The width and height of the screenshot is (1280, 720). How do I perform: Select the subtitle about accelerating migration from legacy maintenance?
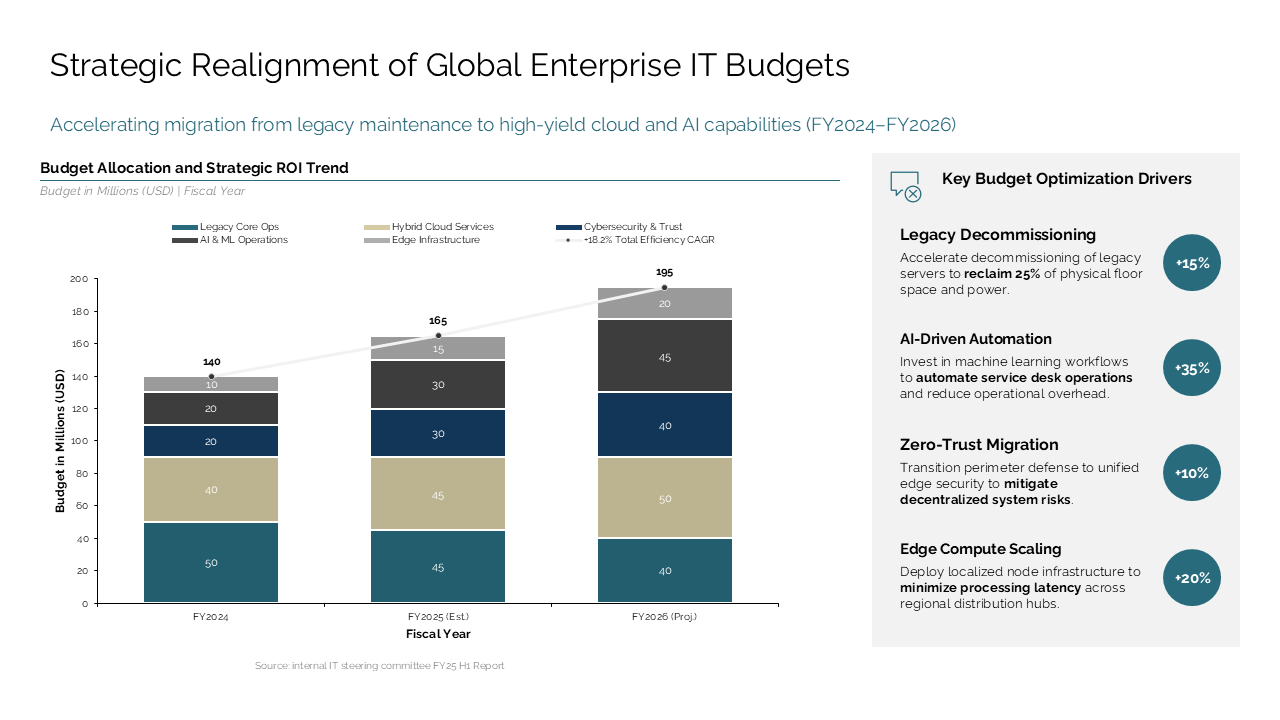click(503, 125)
